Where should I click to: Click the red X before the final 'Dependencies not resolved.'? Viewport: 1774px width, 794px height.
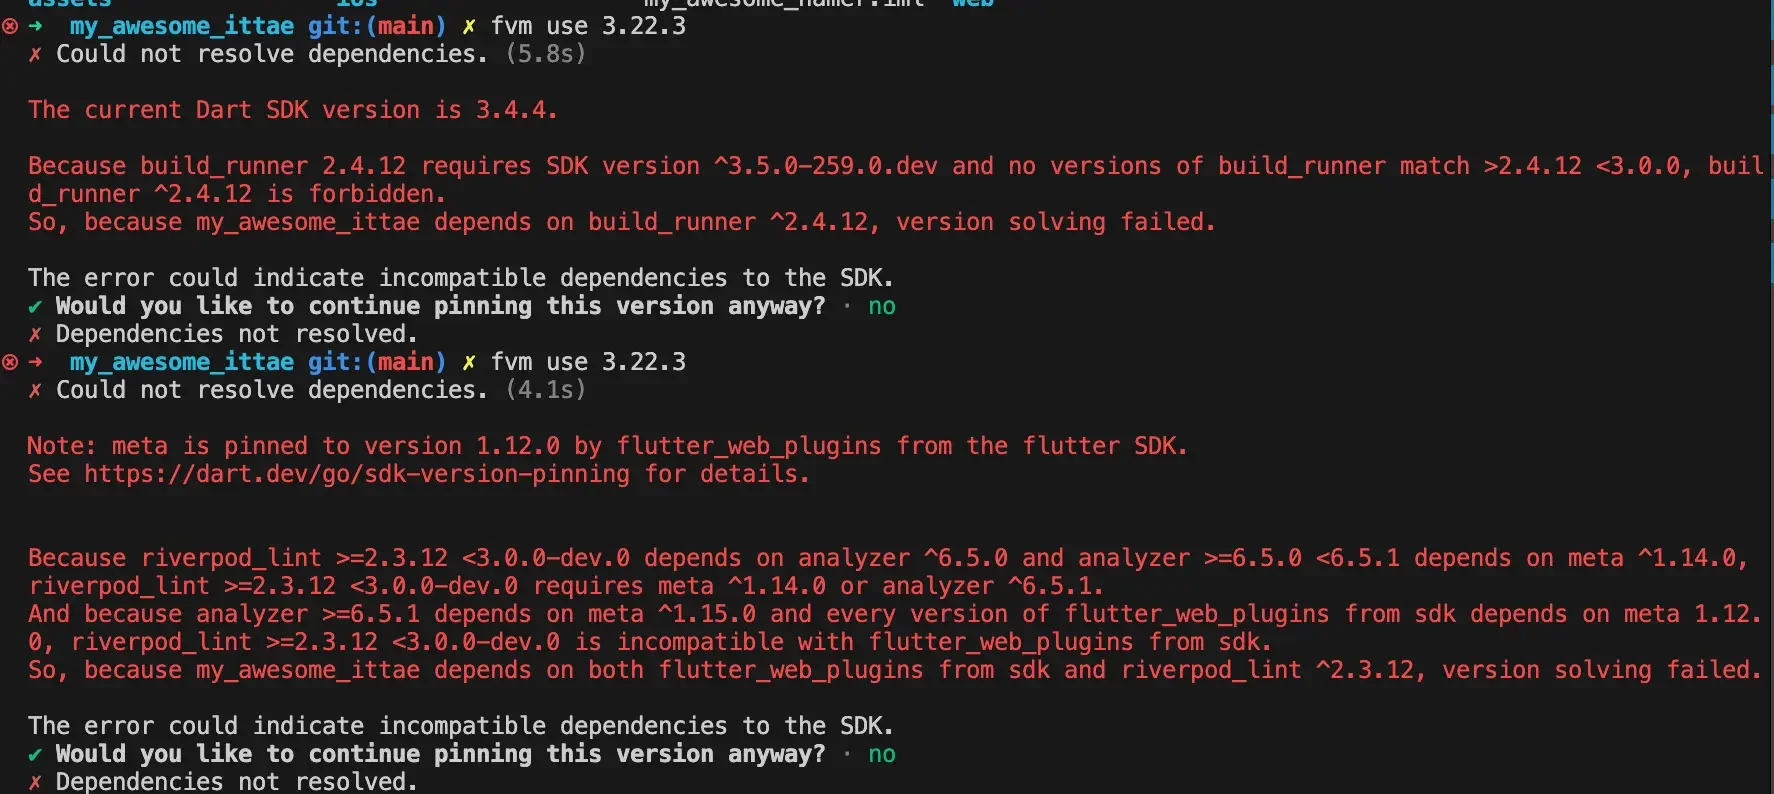pos(35,783)
